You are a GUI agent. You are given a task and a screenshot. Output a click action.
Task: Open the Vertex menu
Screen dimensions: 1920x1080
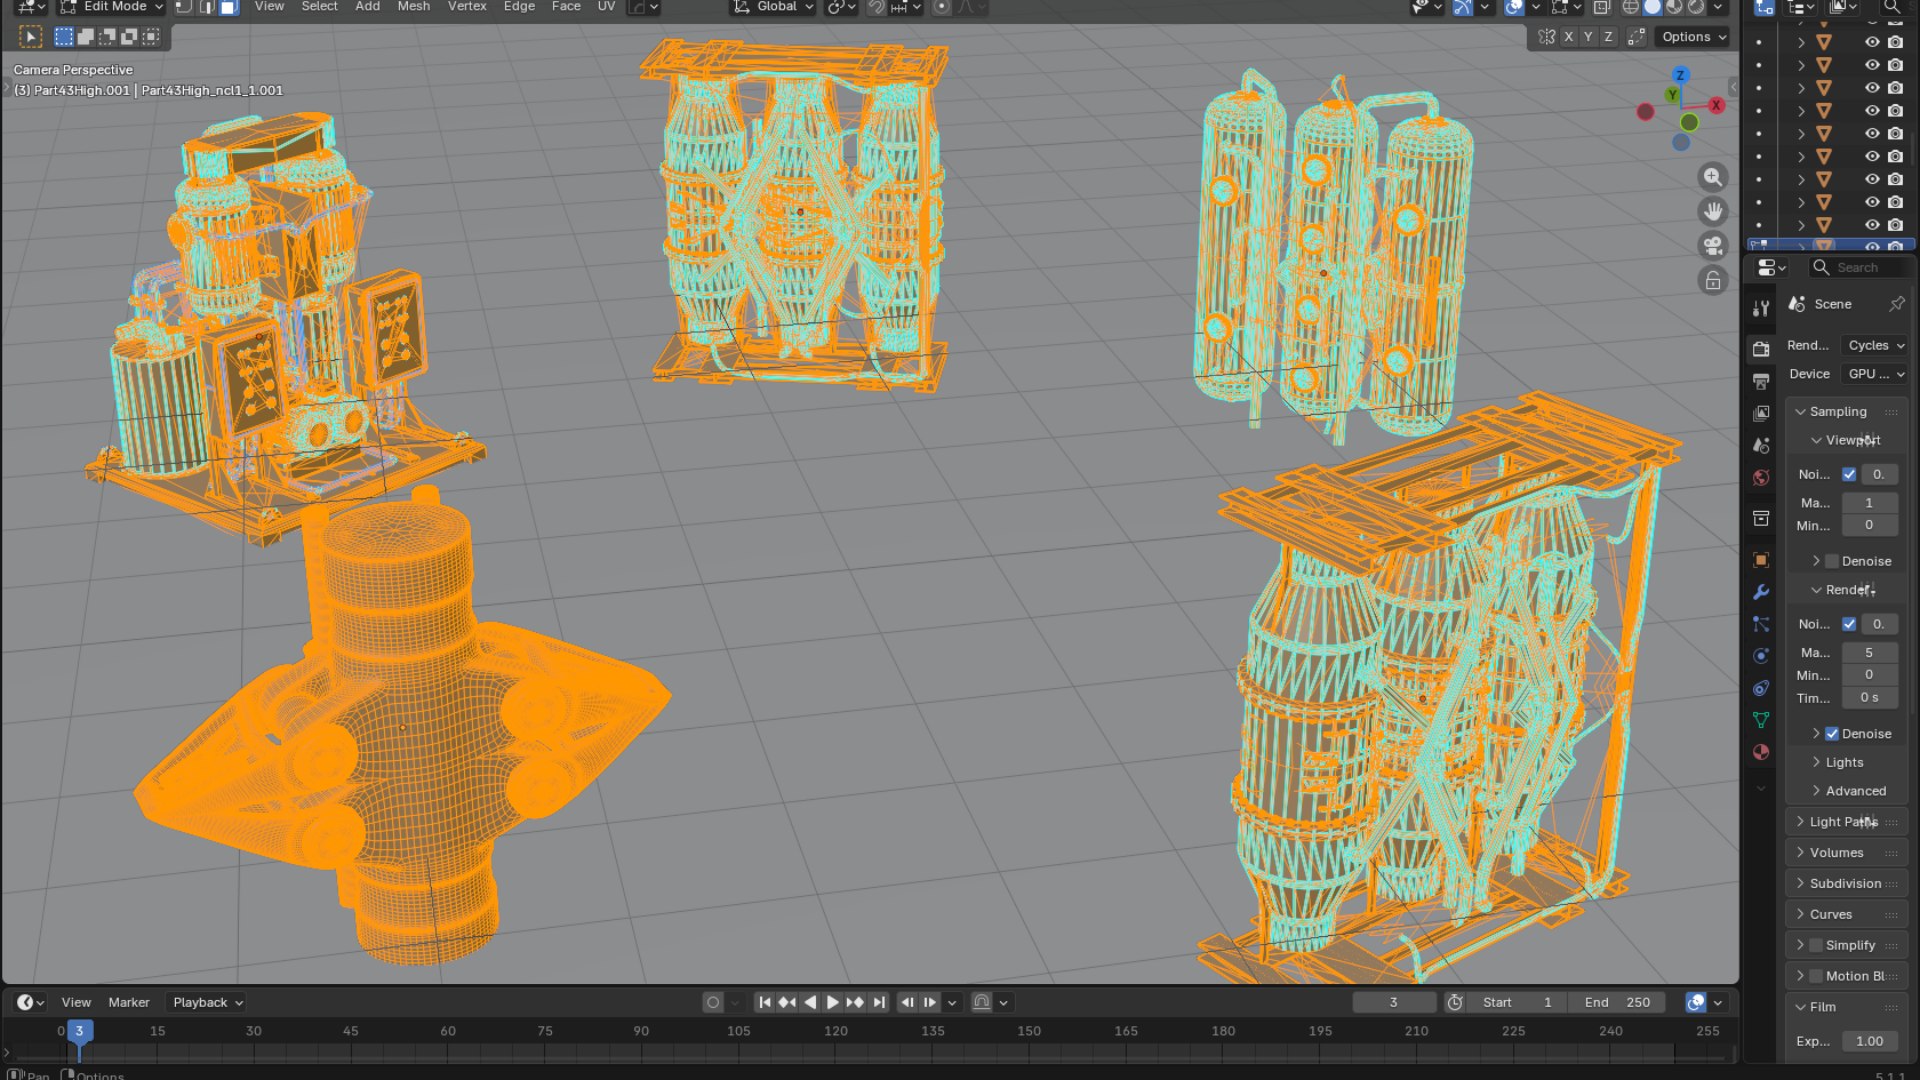[467, 7]
